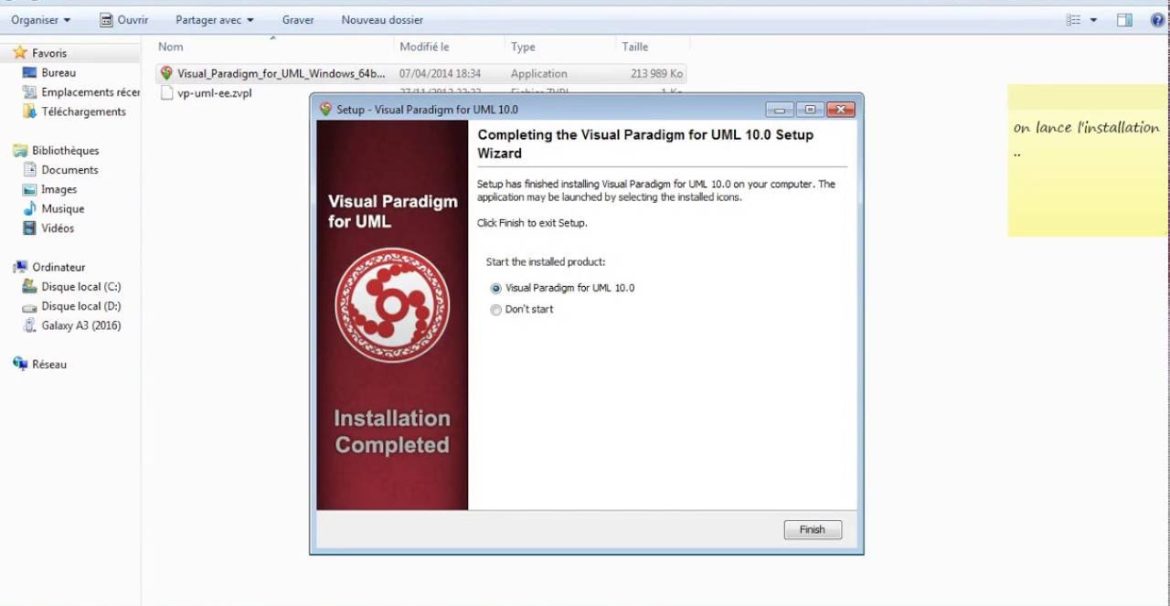The image size is (1170, 606).
Task: Select Réseau in navigation pane
Action: pos(49,365)
